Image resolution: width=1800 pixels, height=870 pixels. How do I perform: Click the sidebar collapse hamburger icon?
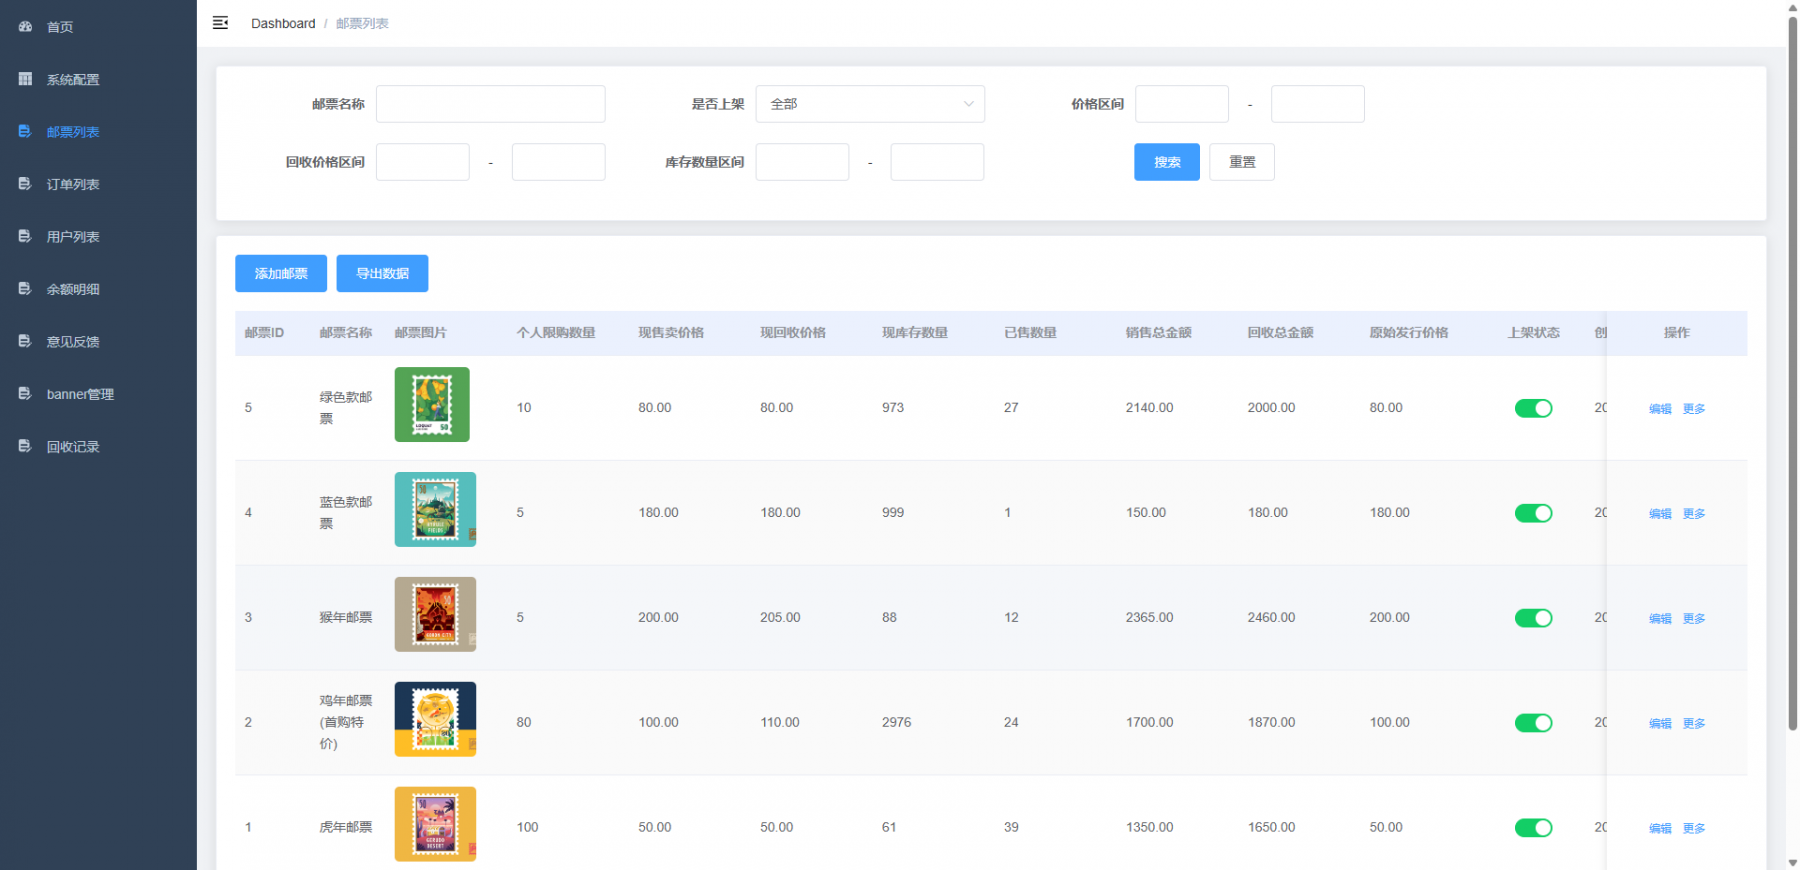tap(220, 23)
